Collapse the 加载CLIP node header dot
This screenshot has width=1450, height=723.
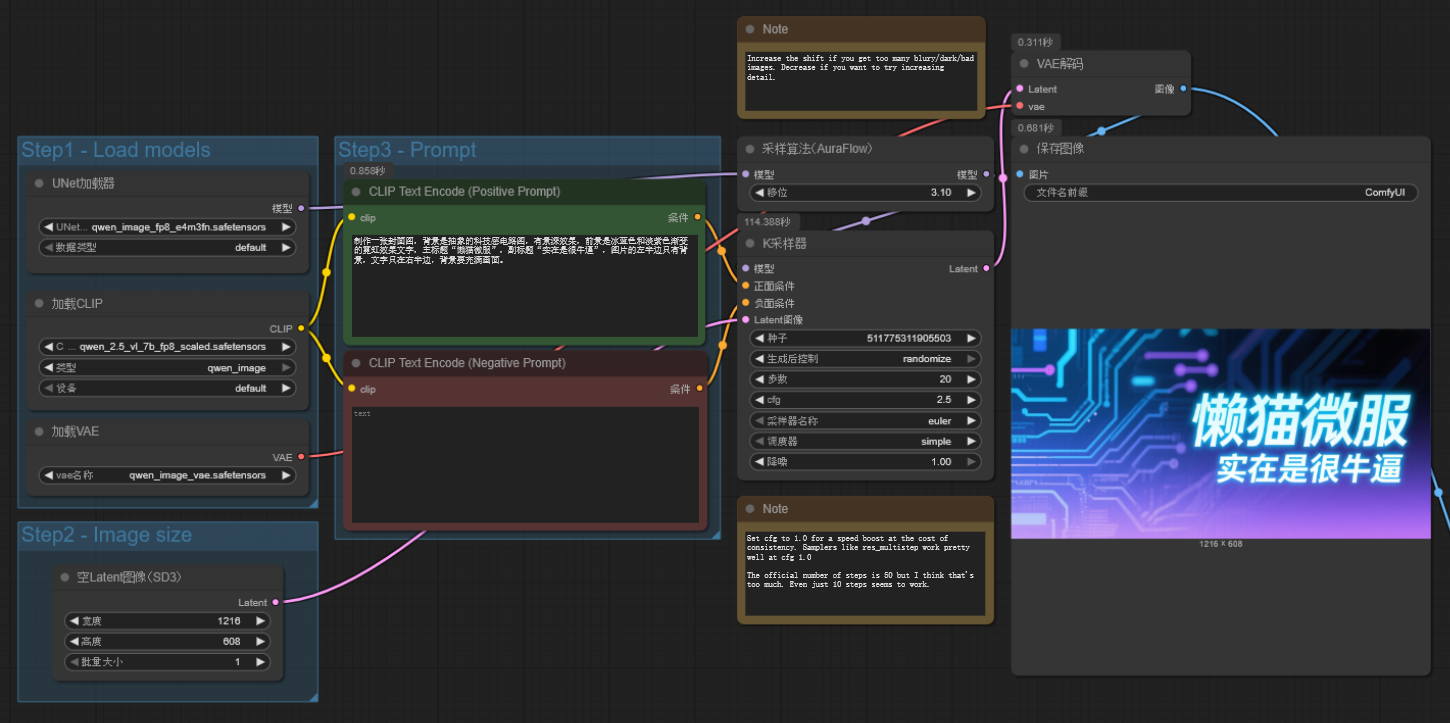click(40, 303)
